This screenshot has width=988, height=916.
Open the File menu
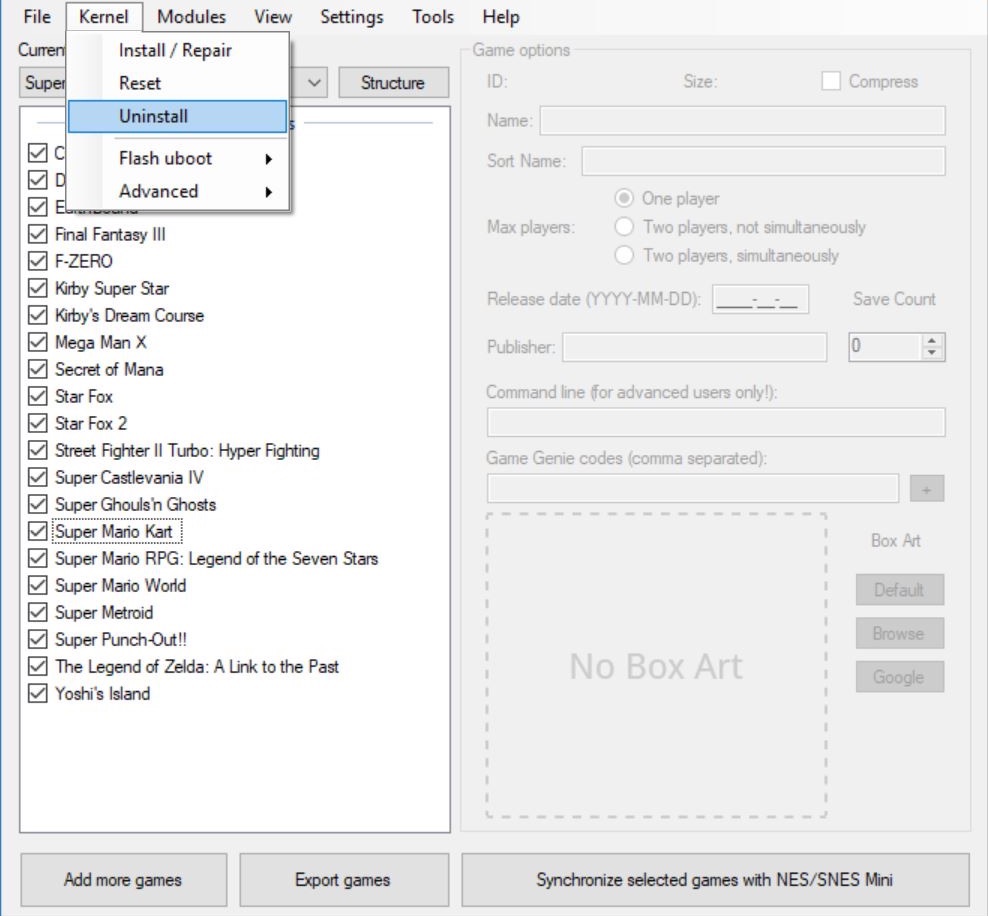[x=37, y=16]
